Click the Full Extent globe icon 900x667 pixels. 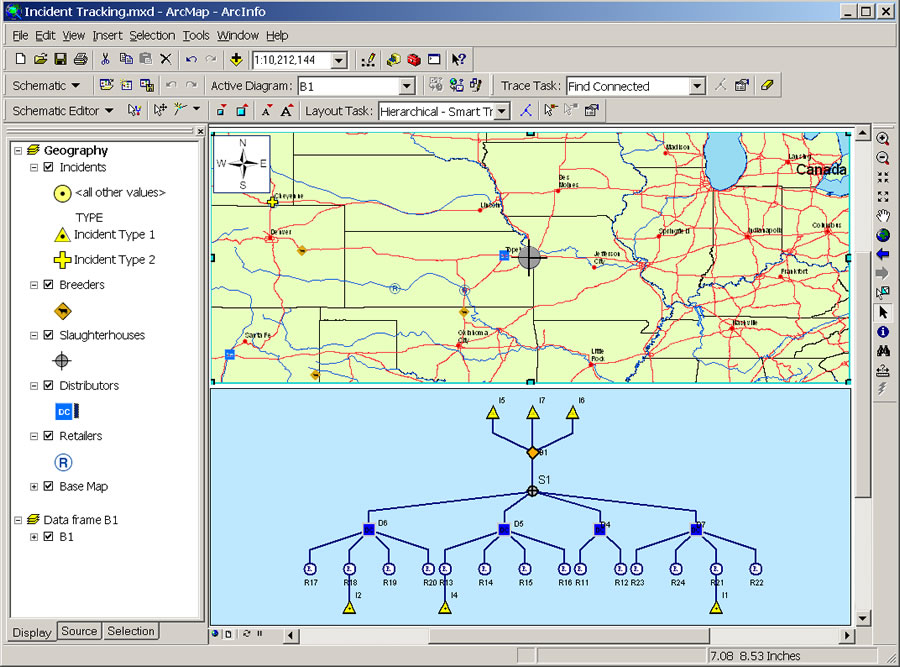click(883, 235)
